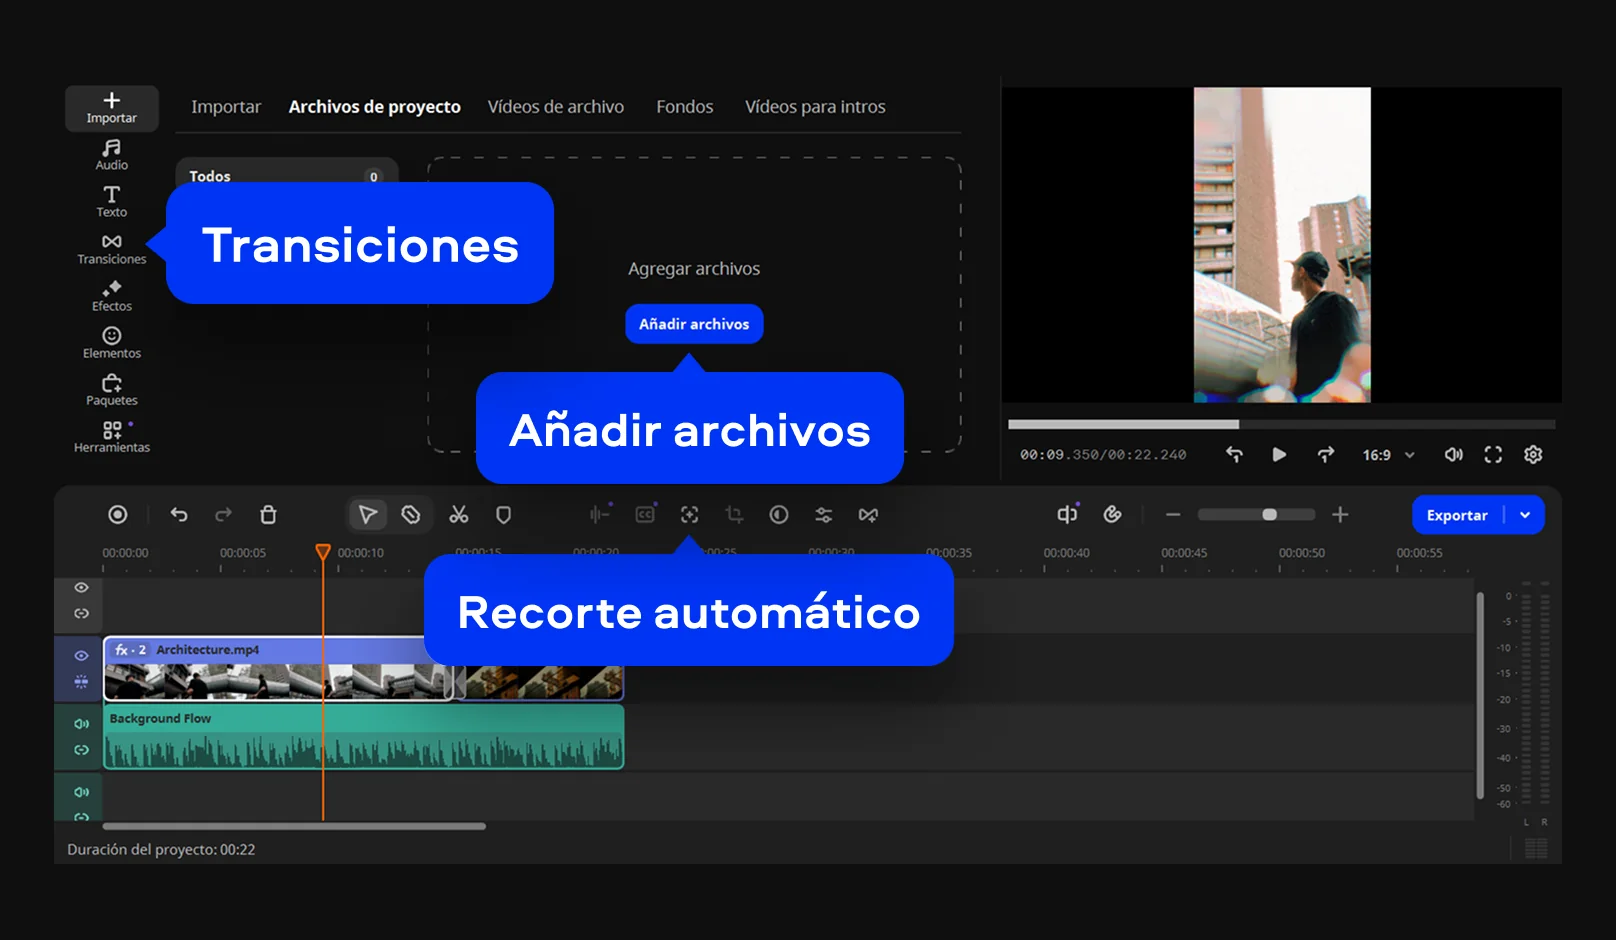
Task: Click the undo arrow in the timeline toolbar
Action: coord(179,515)
